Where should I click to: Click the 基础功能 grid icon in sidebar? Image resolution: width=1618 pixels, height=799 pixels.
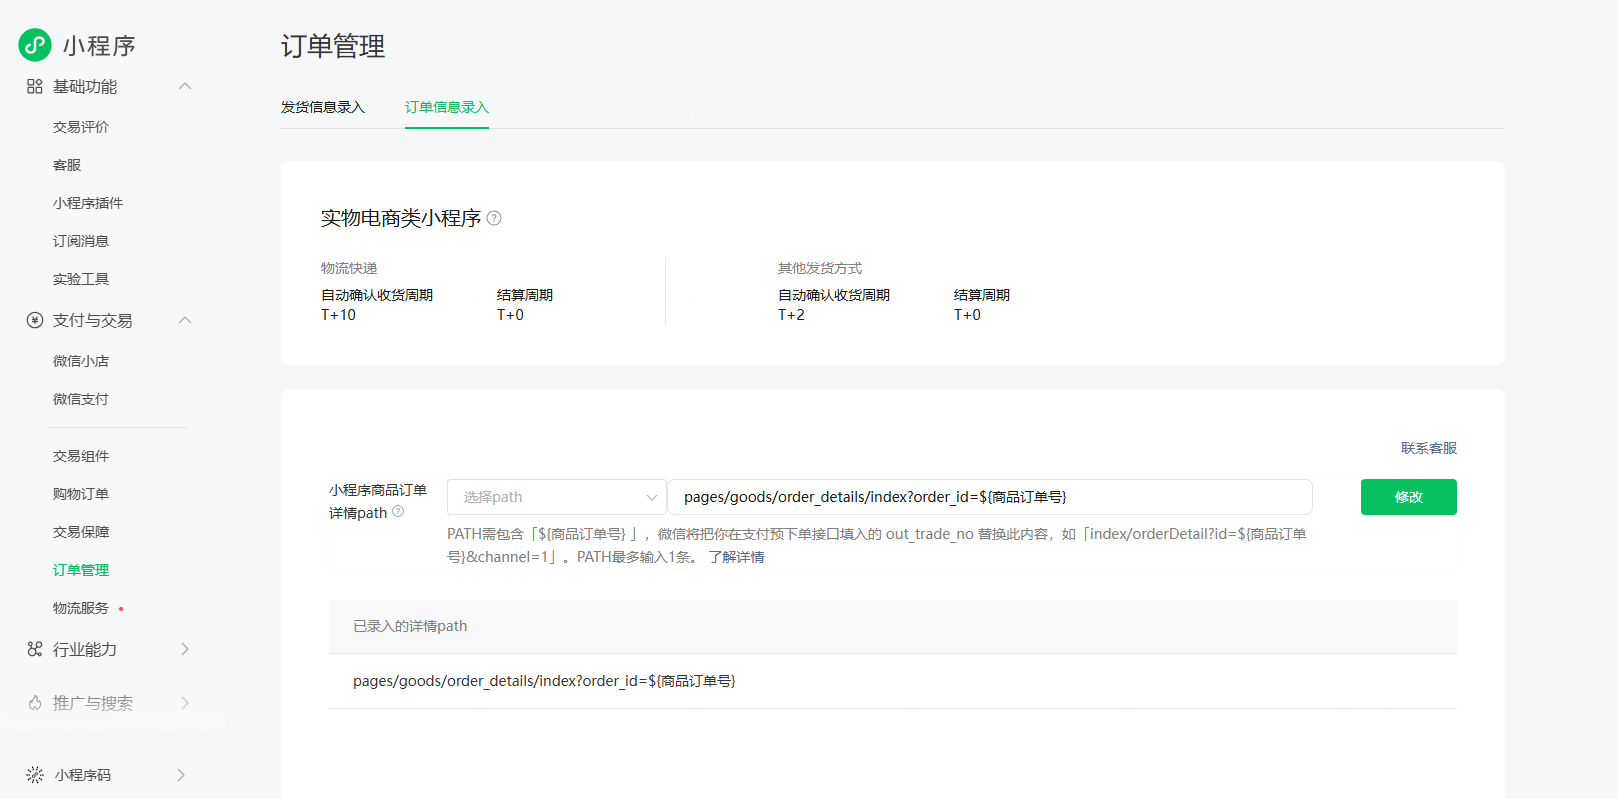point(35,87)
